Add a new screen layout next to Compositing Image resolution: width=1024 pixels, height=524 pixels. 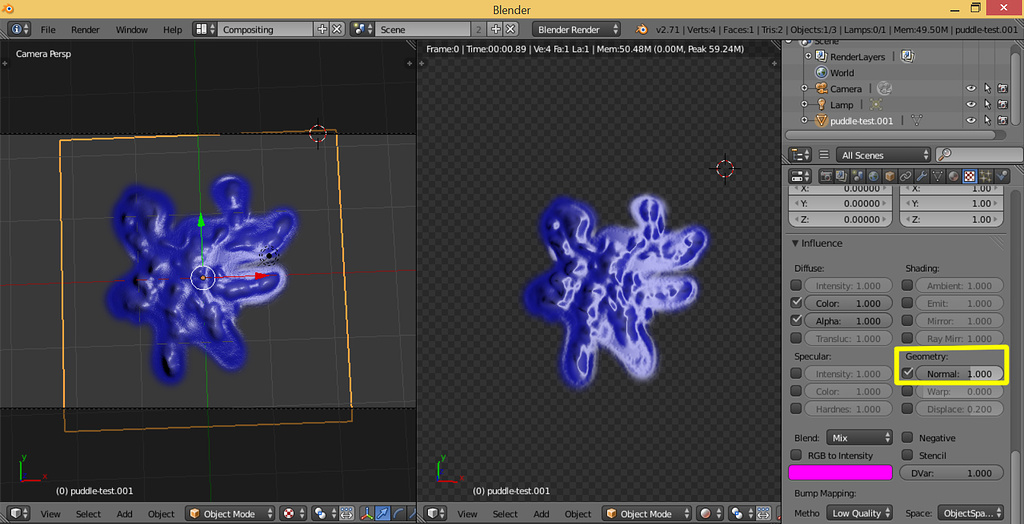tap(321, 29)
